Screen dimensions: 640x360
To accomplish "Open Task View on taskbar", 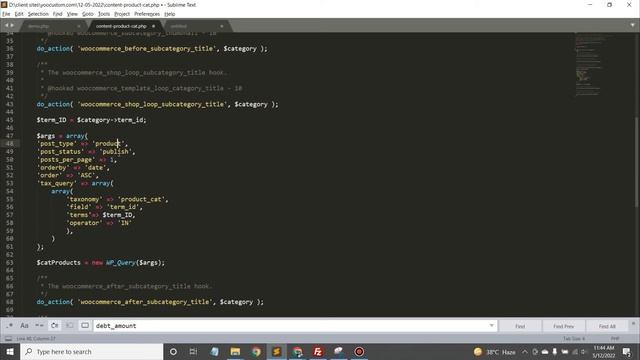I will point(193,351).
